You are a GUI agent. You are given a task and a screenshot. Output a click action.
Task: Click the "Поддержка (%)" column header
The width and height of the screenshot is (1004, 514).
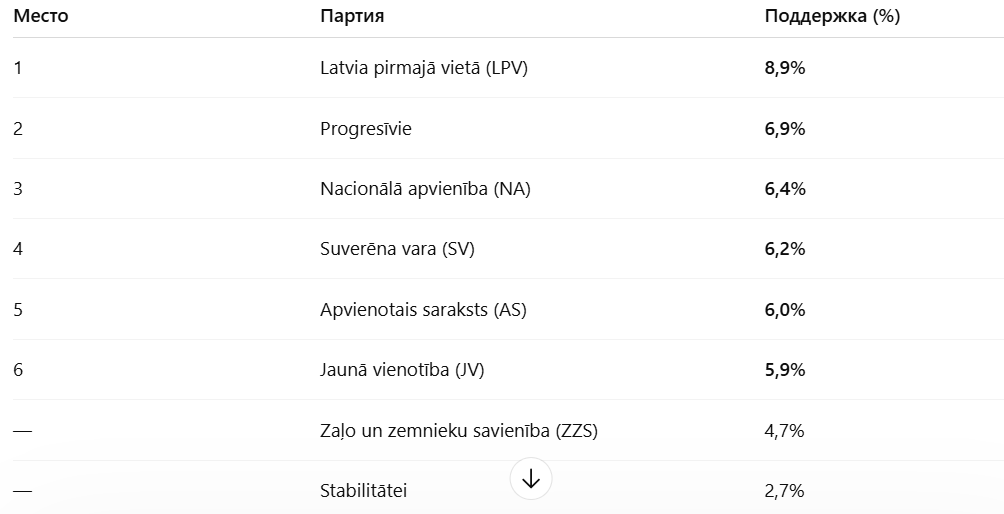[x=832, y=17]
